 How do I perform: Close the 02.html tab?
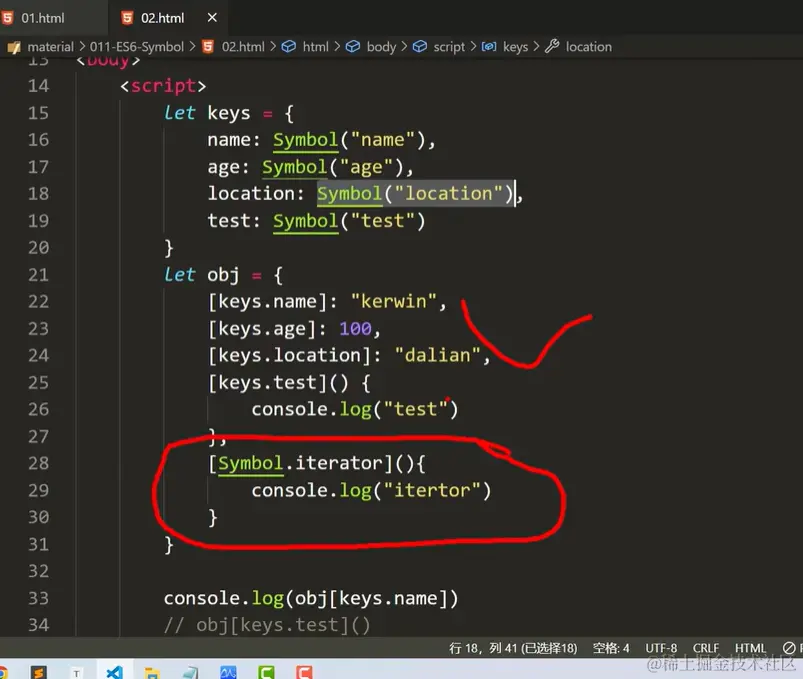point(212,17)
